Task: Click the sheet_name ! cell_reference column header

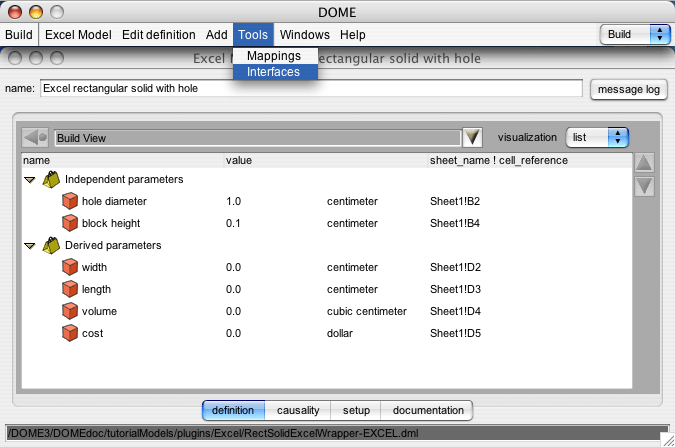Action: point(530,160)
